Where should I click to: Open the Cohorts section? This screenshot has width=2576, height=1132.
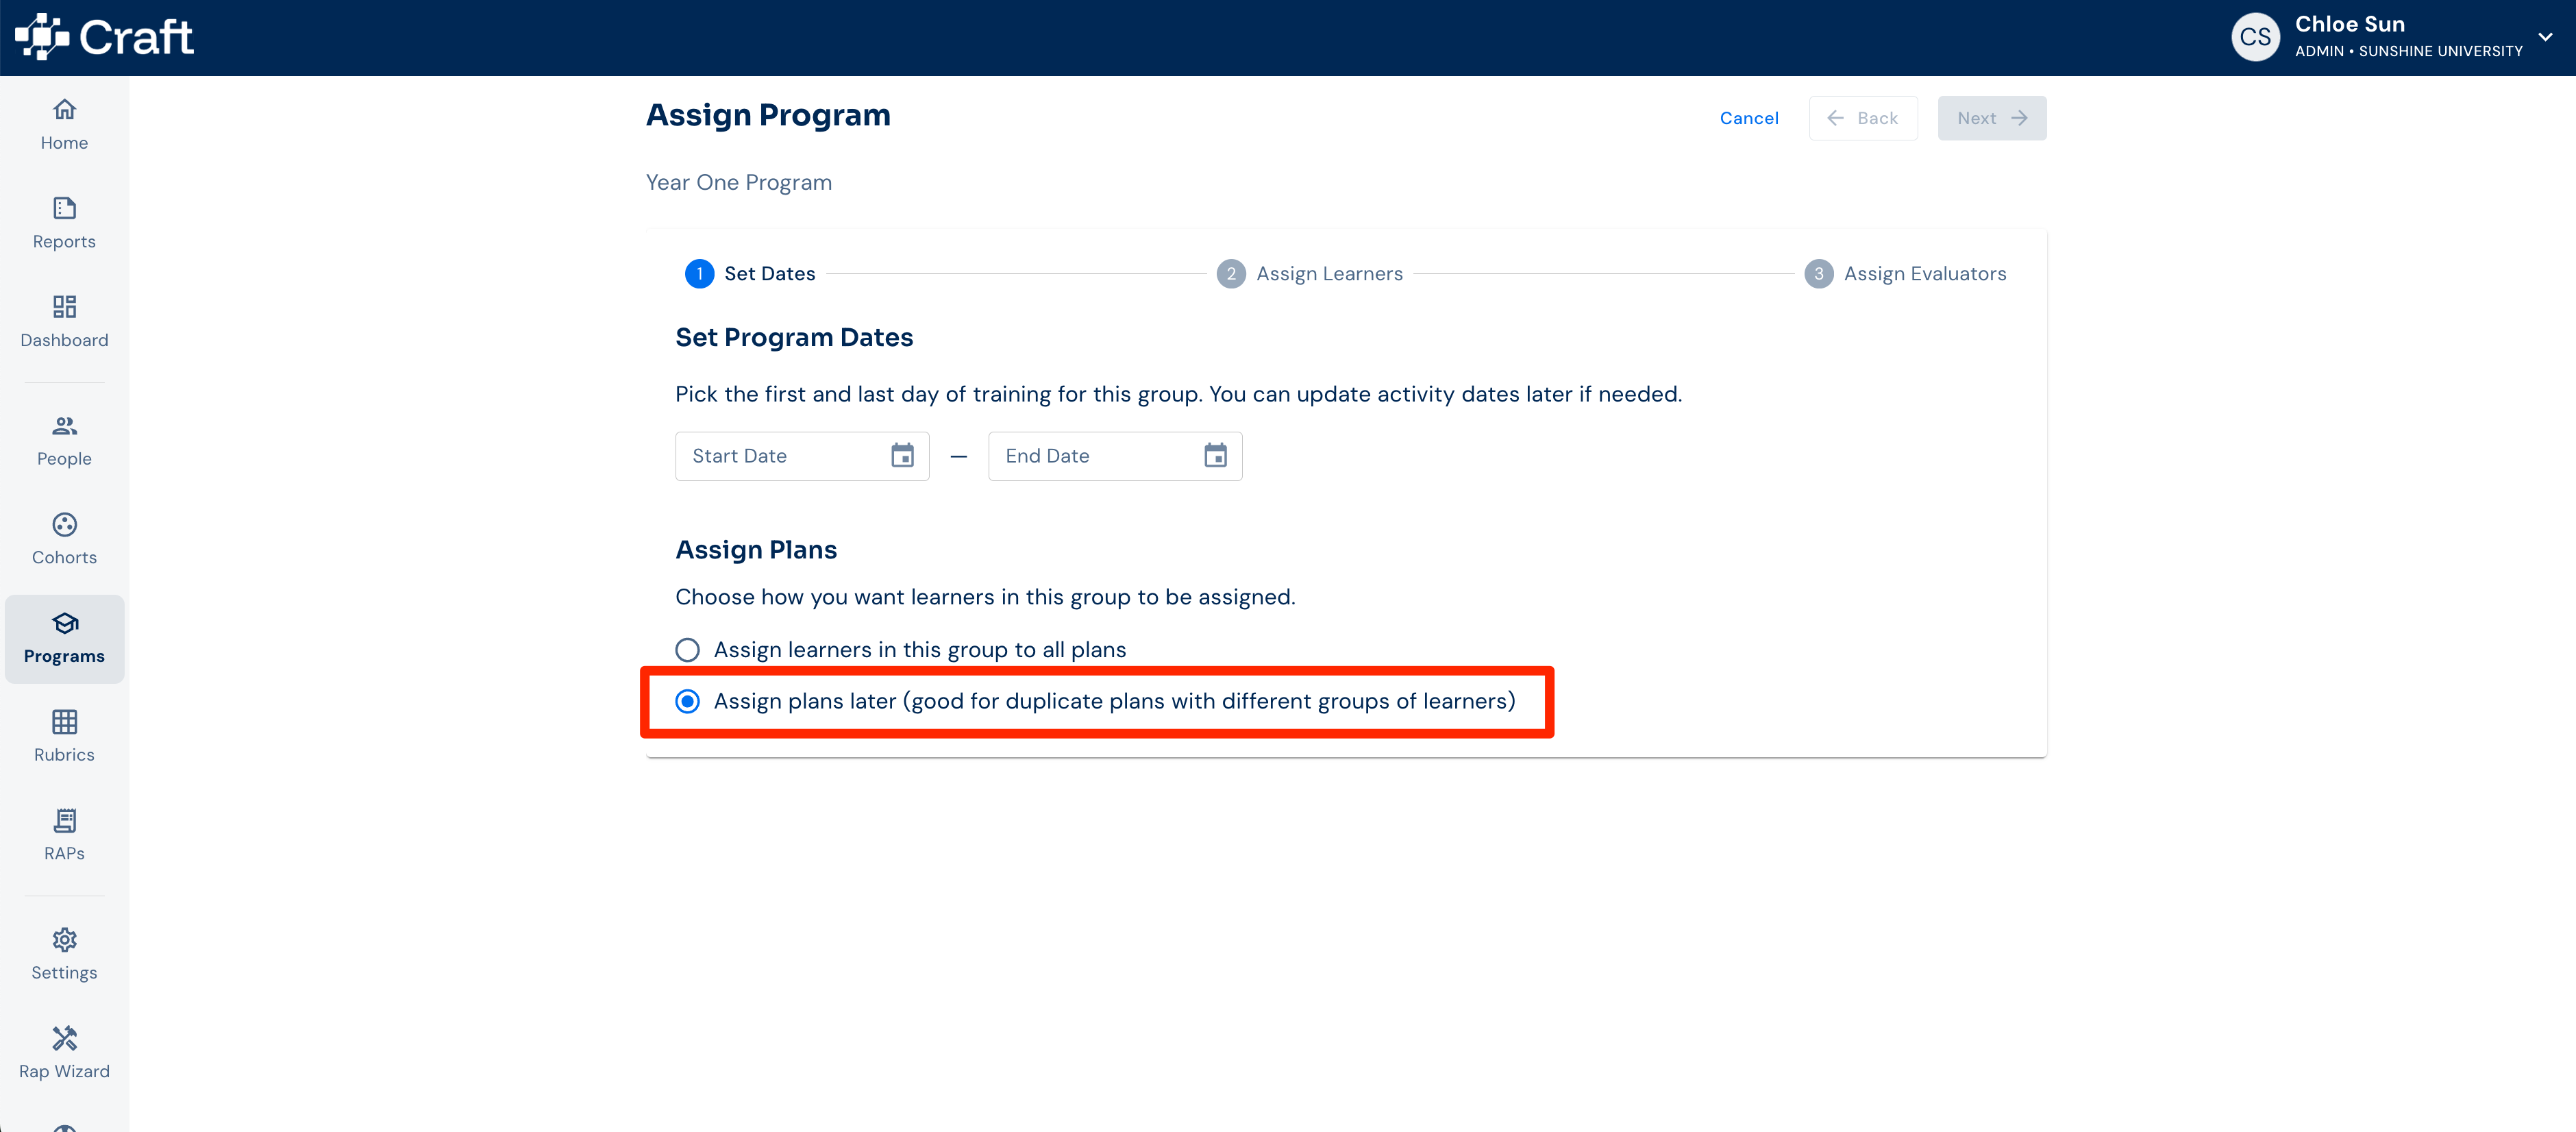64,540
